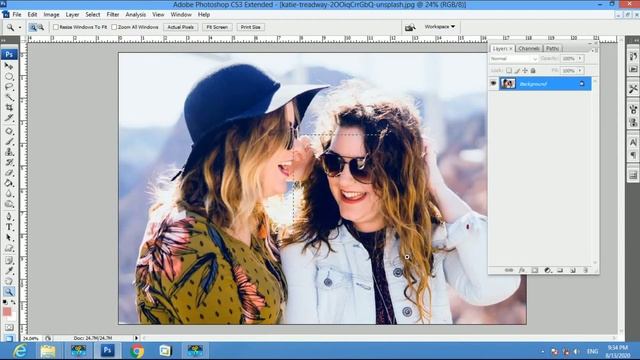Select the Eyedropper tool
640x360 pixels.
pos(9,271)
